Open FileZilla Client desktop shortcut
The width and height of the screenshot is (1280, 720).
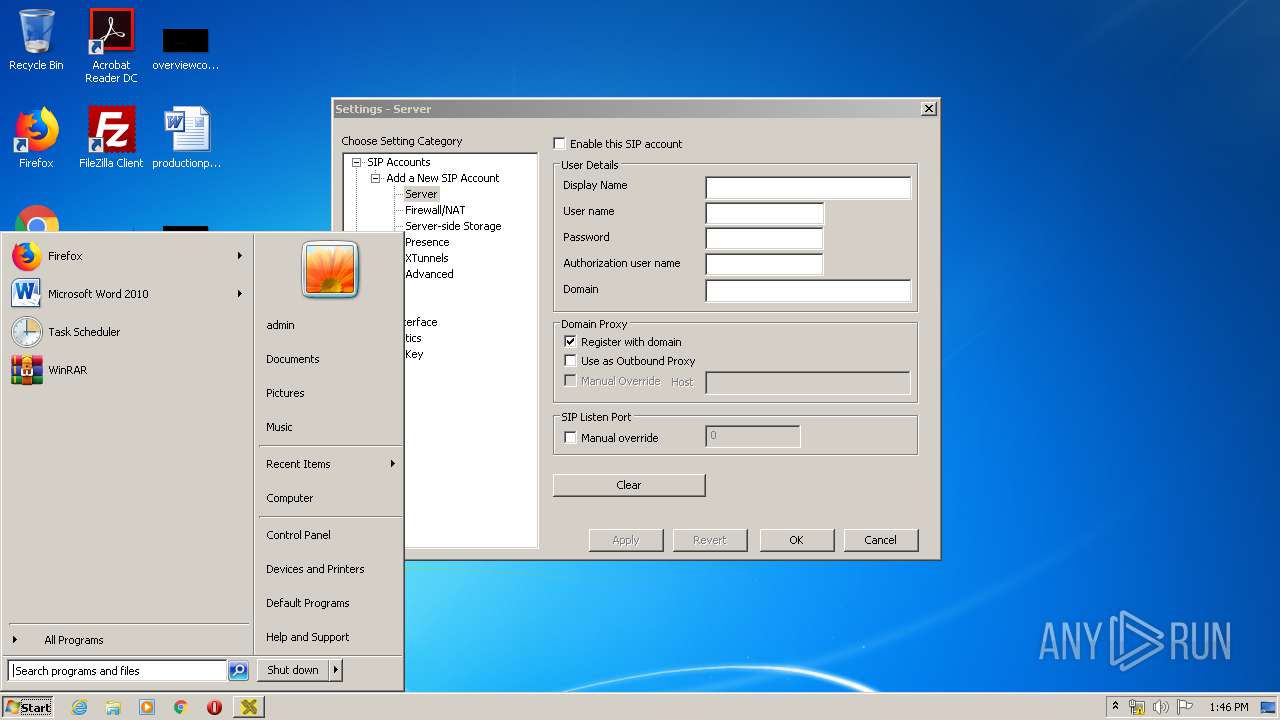(111, 138)
